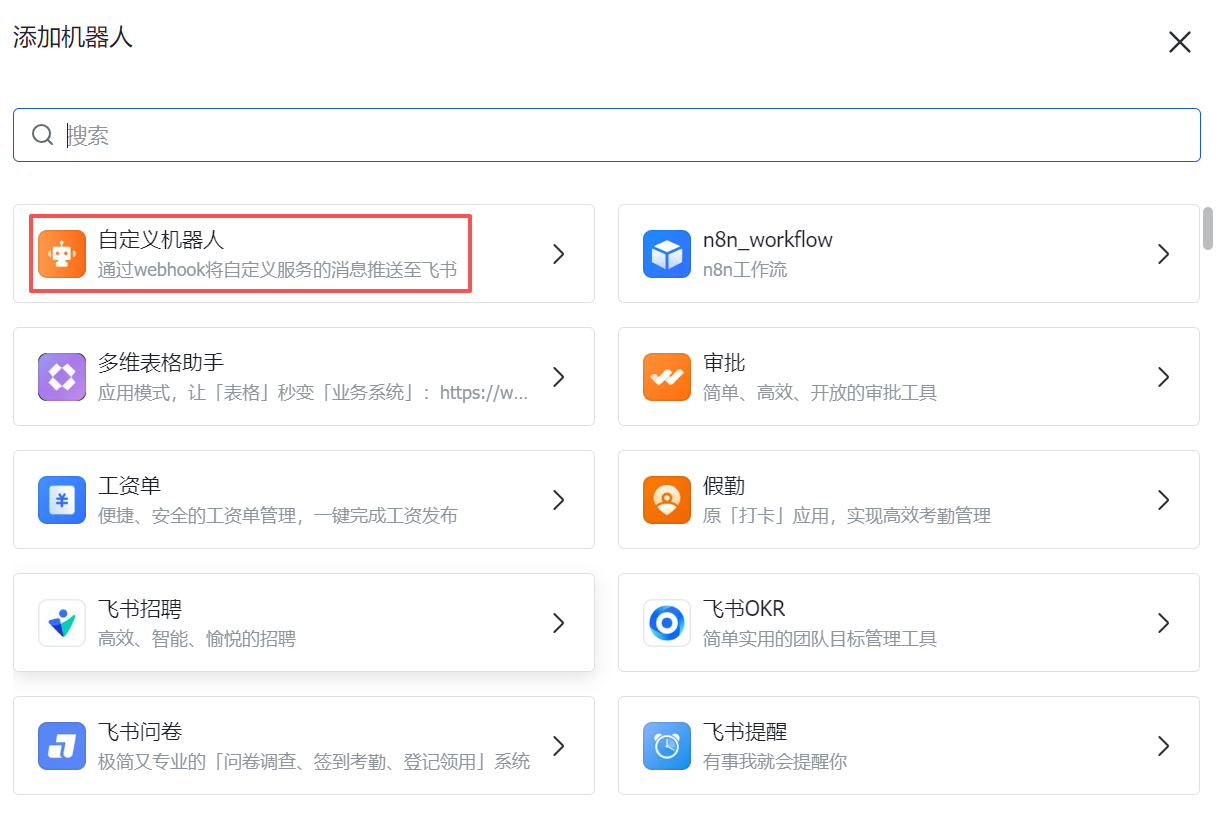Open 多维表格助手 via its right chevron

(x=559, y=377)
